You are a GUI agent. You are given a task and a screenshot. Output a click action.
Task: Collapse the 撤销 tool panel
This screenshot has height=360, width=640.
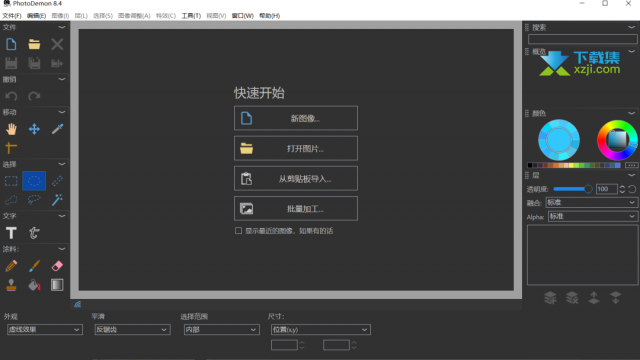[62, 79]
